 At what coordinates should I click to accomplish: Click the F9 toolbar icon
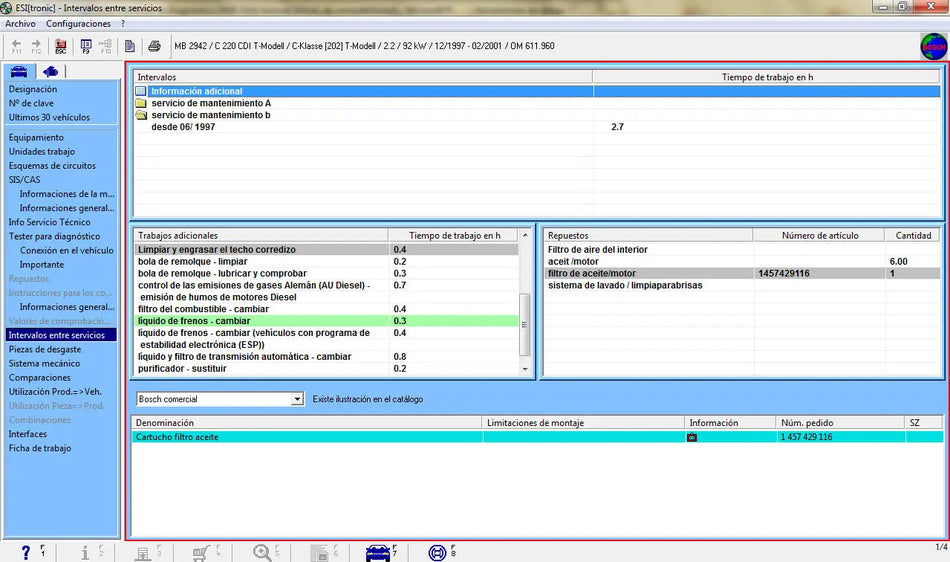pyautogui.click(x=86, y=46)
